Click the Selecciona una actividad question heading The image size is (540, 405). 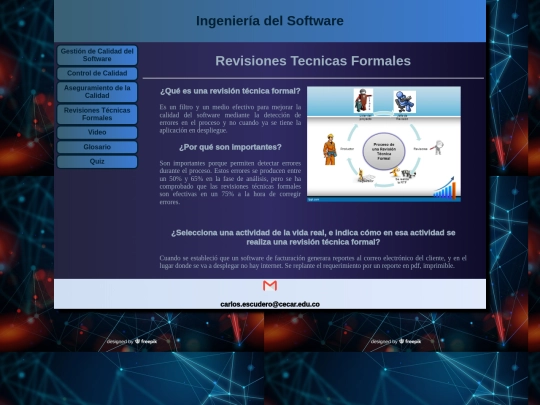313,237
